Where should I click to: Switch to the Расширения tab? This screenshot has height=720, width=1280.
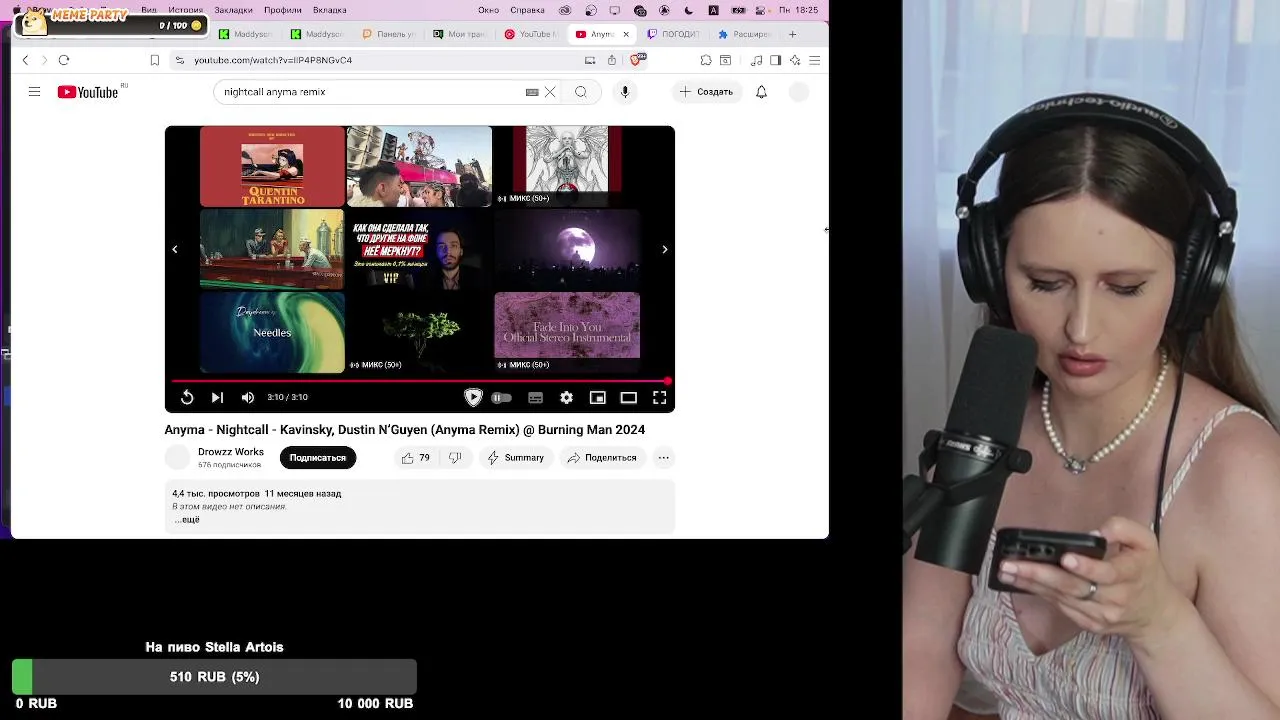[x=745, y=34]
